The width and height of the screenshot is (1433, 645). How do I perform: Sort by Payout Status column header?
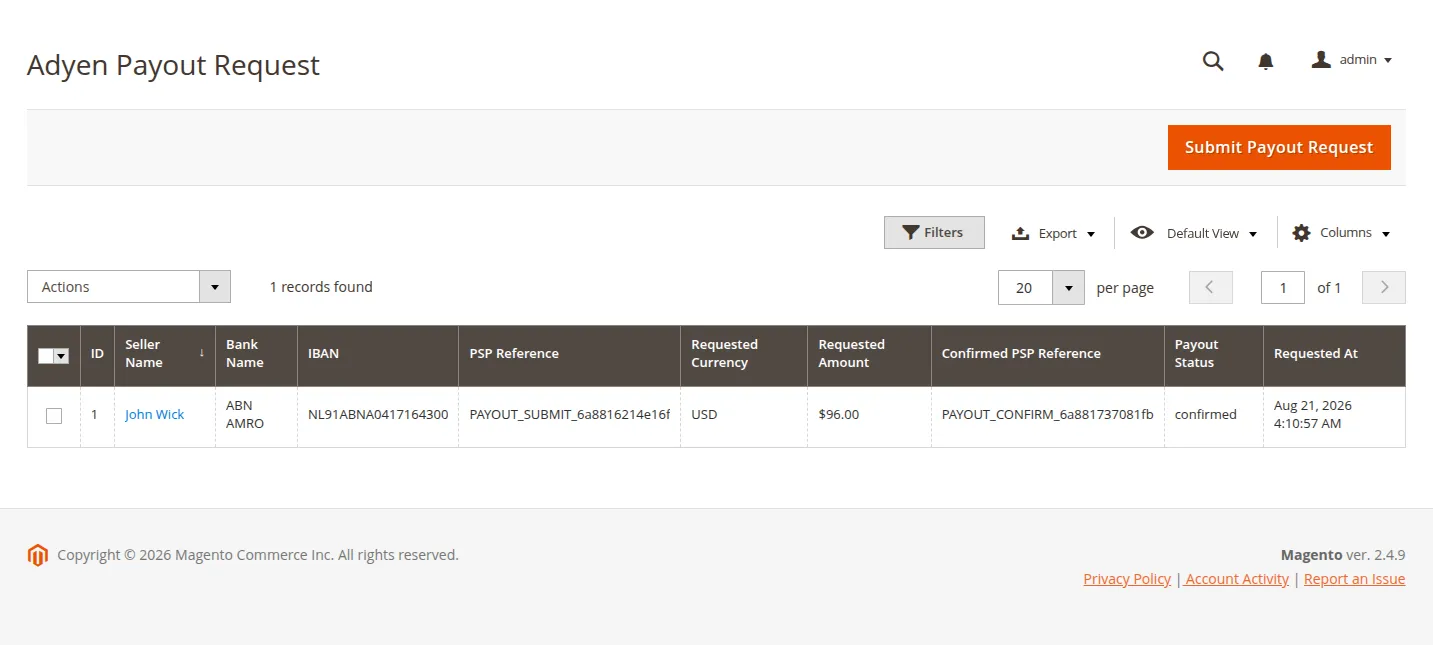pyautogui.click(x=1214, y=354)
